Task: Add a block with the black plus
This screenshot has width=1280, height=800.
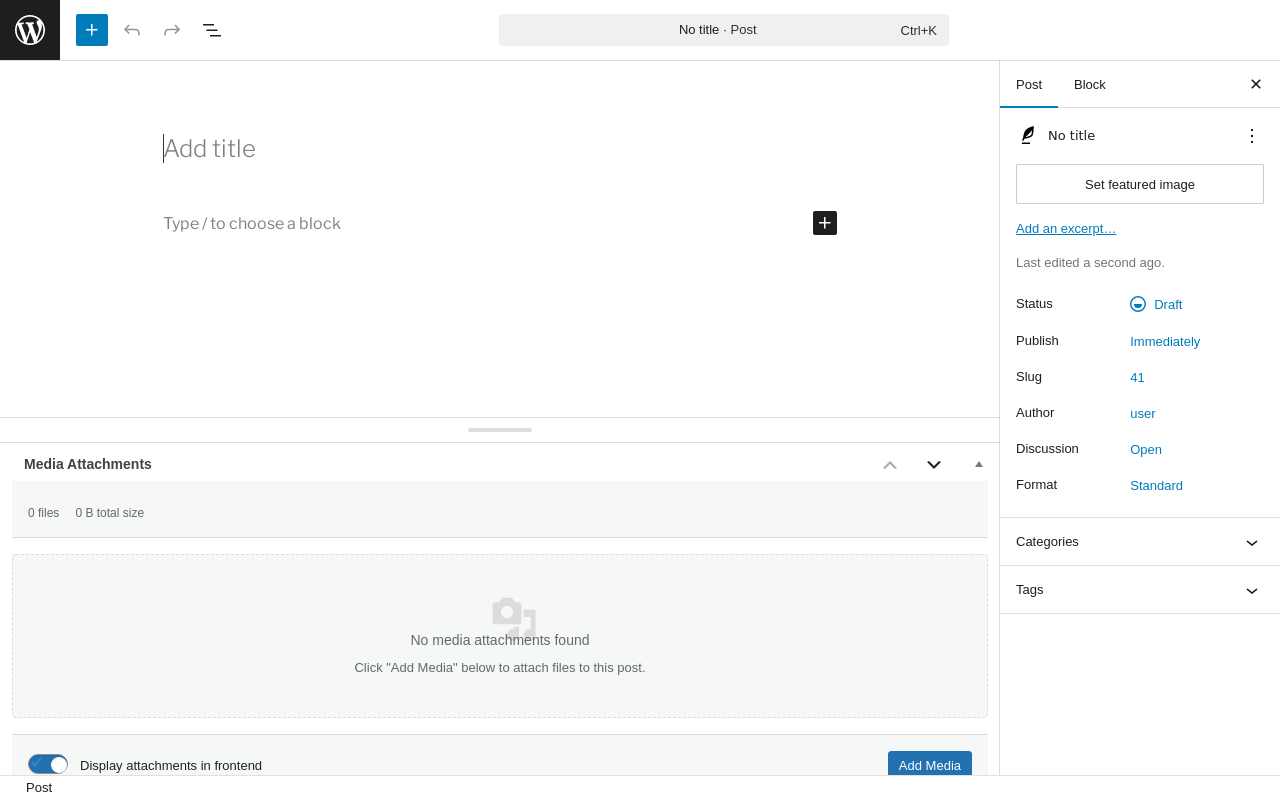Action: pos(825,223)
